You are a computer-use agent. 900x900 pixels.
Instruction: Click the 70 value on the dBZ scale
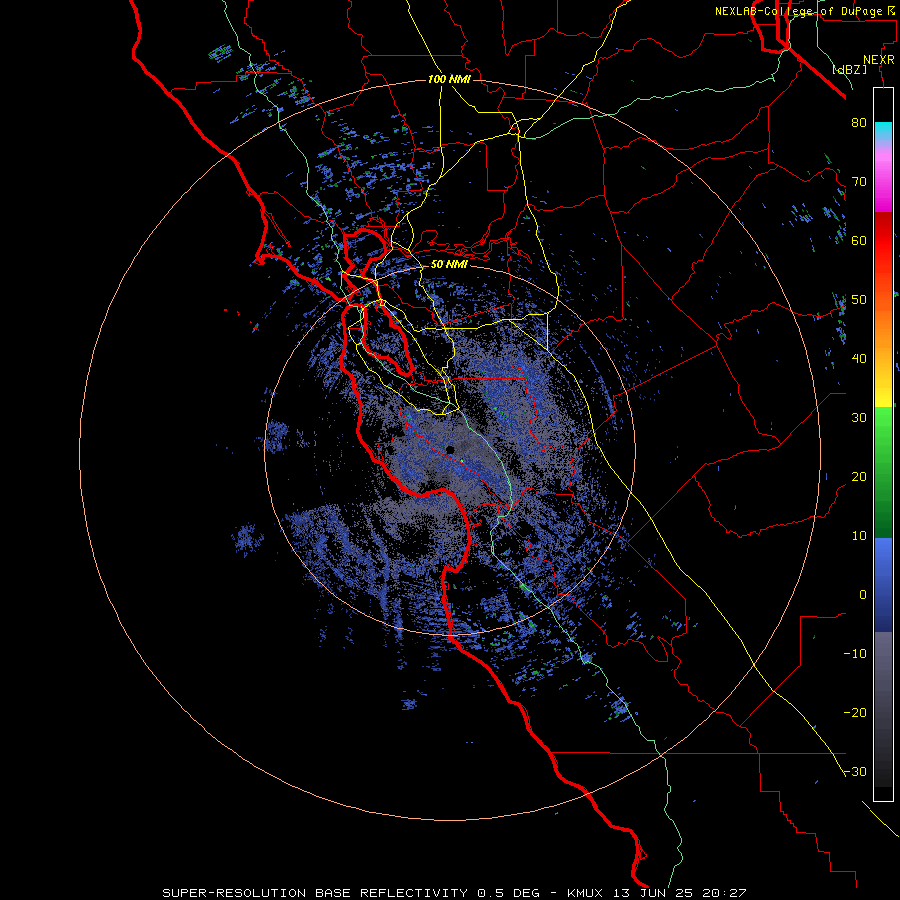point(859,182)
